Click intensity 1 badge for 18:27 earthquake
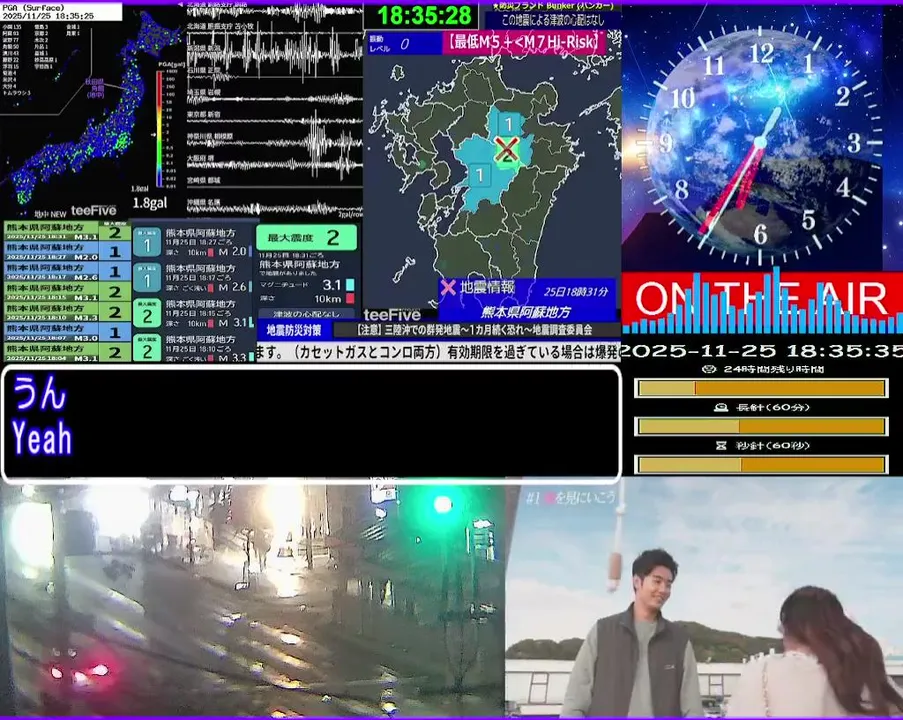Viewport: 903px width, 720px height. point(147,242)
